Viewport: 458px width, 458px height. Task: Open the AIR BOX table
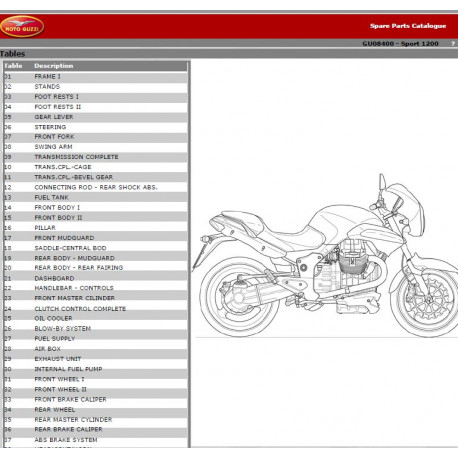(96, 349)
